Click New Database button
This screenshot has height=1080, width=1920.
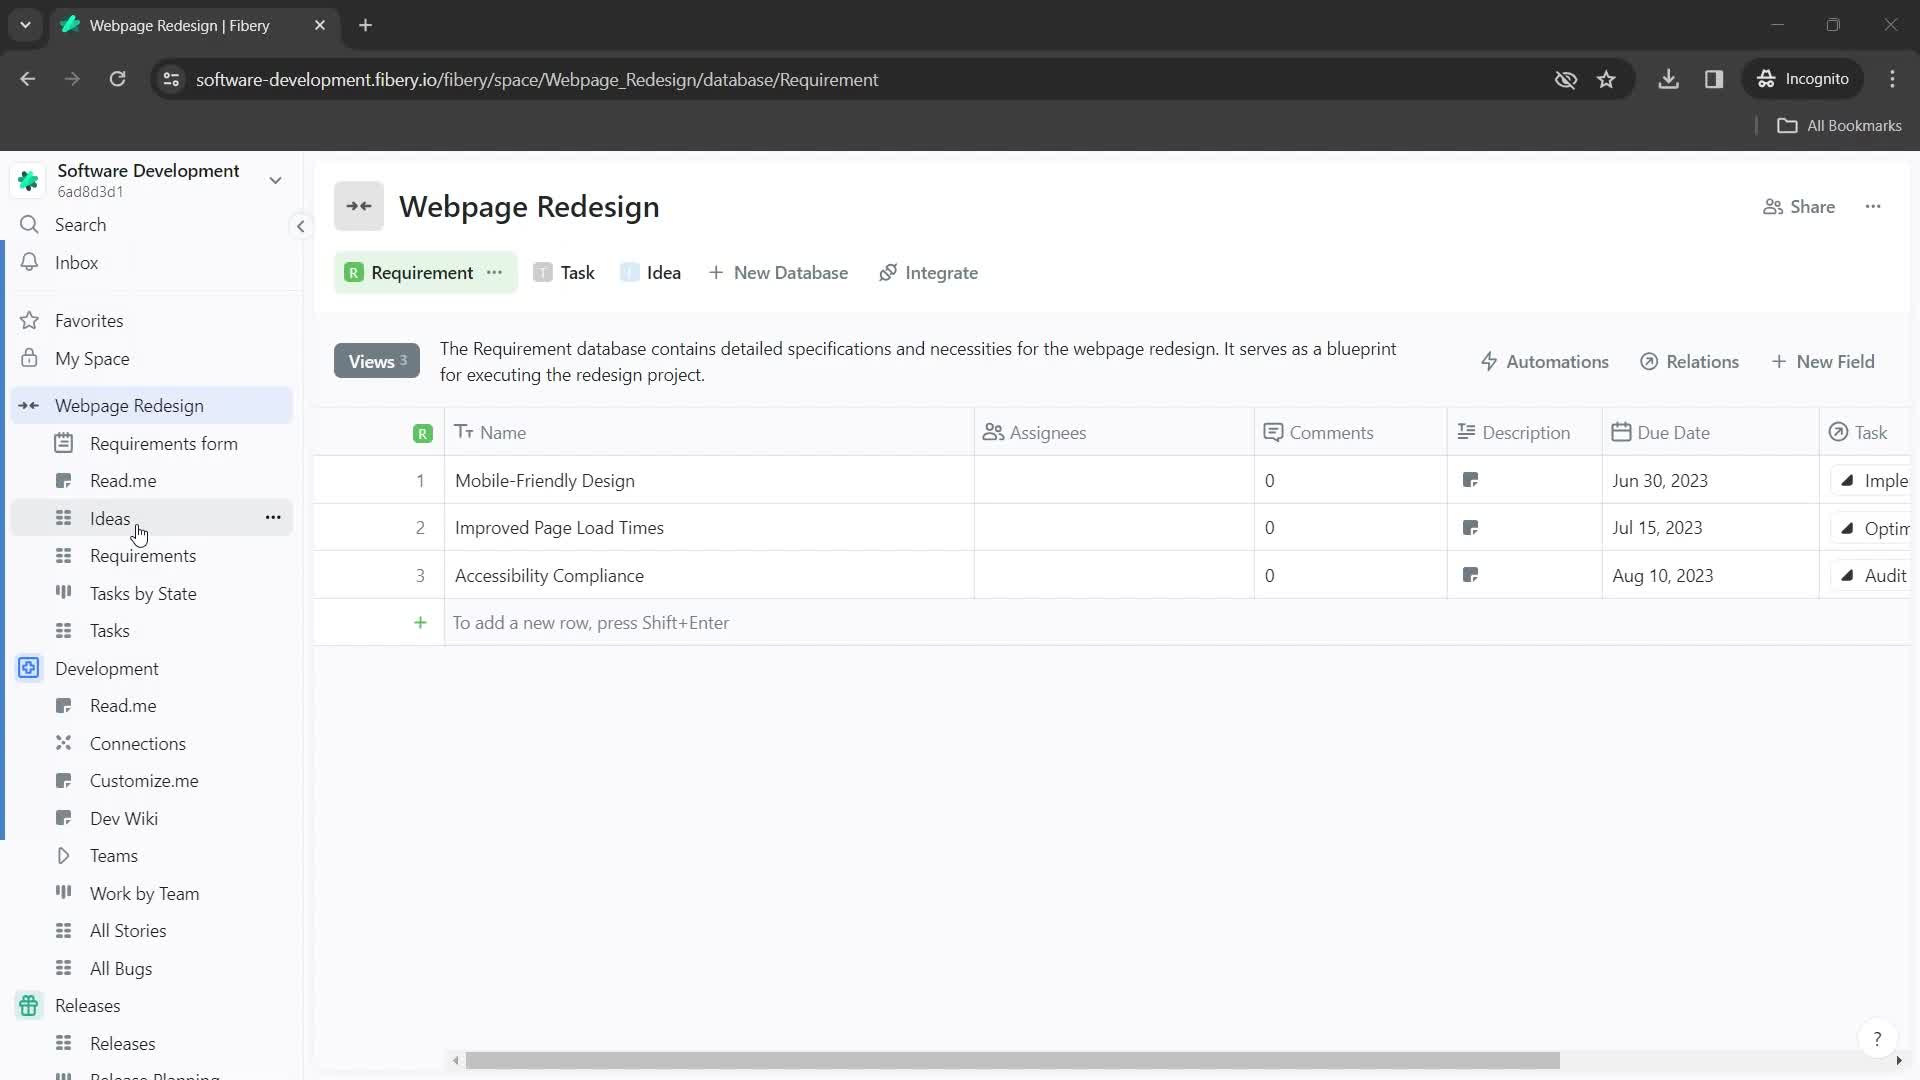coord(778,273)
